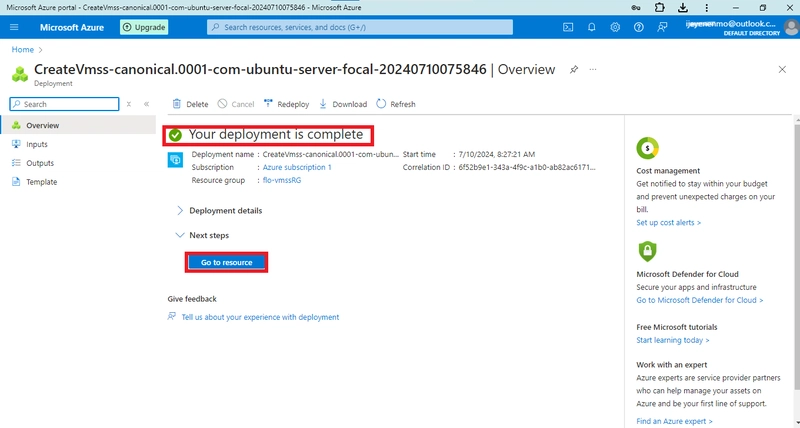Open Azure subscription 1 link
Viewport: 800px width, 428px height.
pos(297,167)
